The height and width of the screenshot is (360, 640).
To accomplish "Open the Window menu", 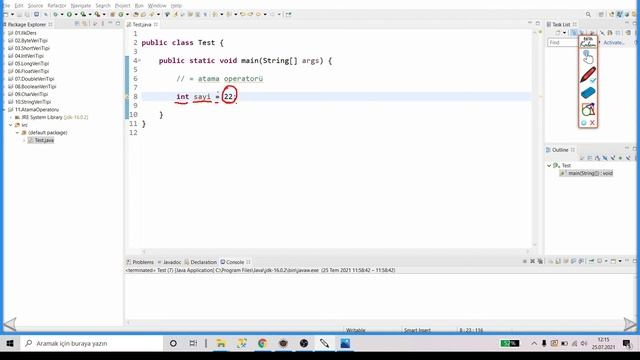I will click(x=157, y=6).
